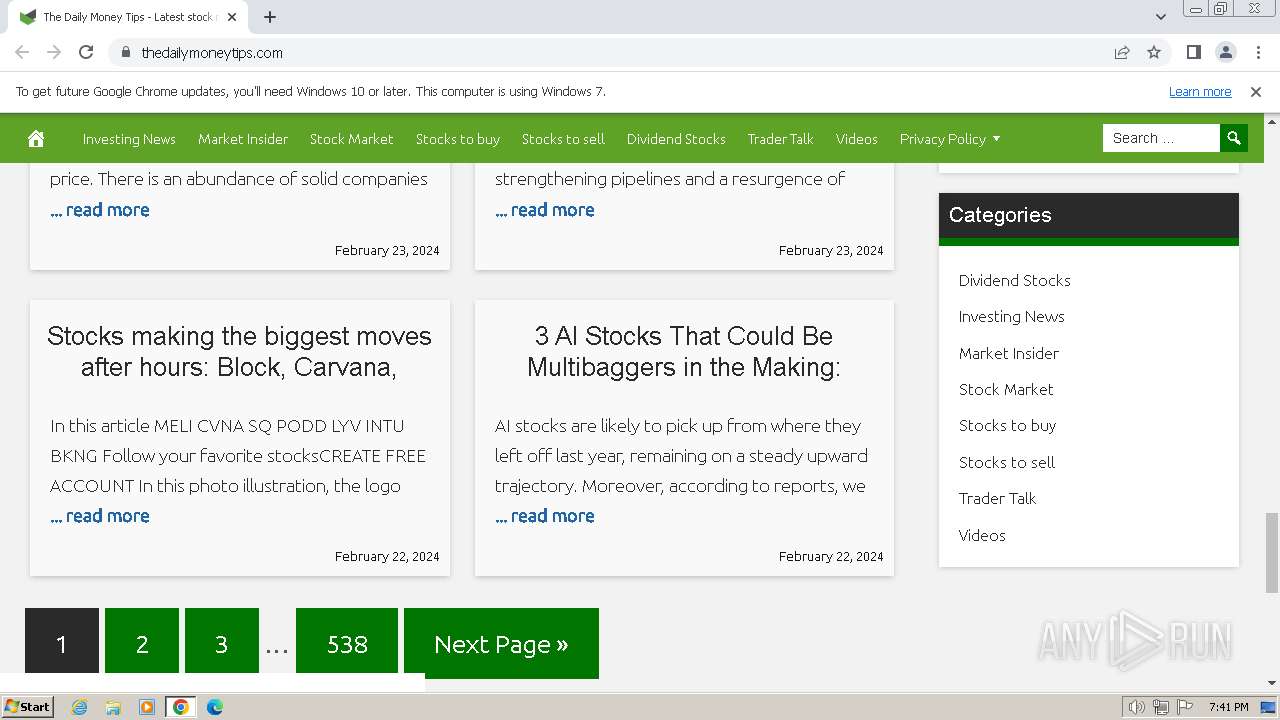Click the padlock site info icon
Screen dimensions: 1280x720
[x=125, y=52]
